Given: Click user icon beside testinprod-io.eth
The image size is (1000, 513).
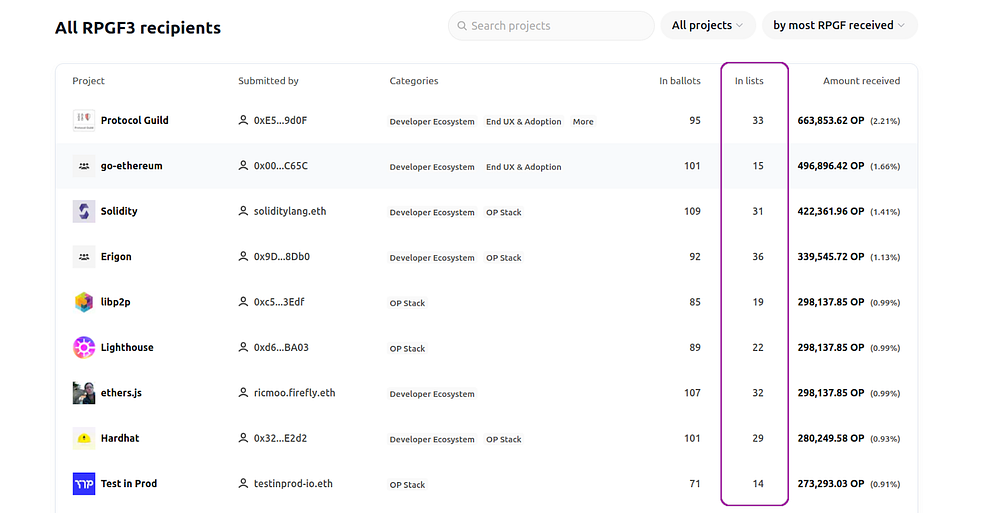Looking at the screenshot, I should coord(243,483).
